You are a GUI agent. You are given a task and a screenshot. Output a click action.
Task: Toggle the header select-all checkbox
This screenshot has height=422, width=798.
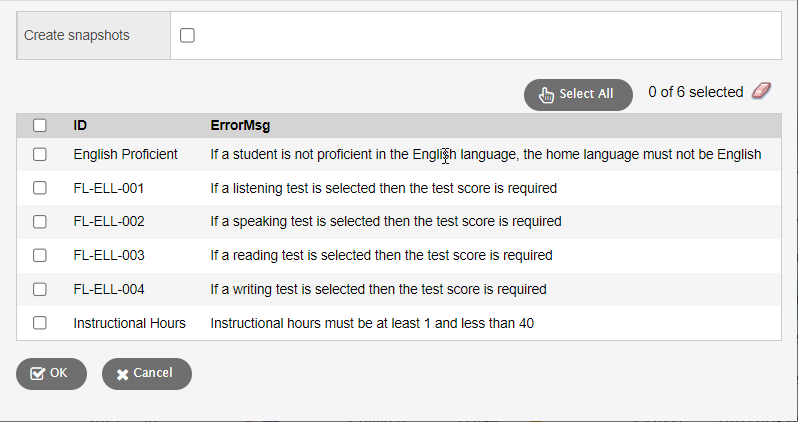pyautogui.click(x=40, y=125)
